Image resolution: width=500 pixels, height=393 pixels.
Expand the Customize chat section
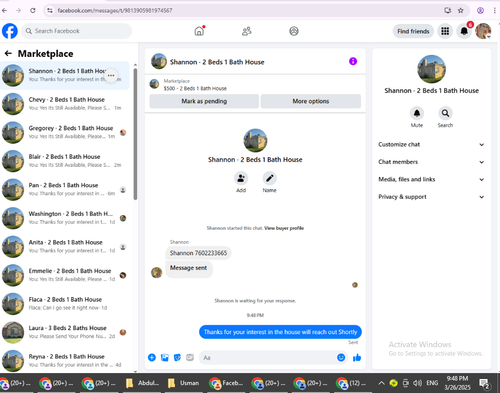(x=431, y=144)
